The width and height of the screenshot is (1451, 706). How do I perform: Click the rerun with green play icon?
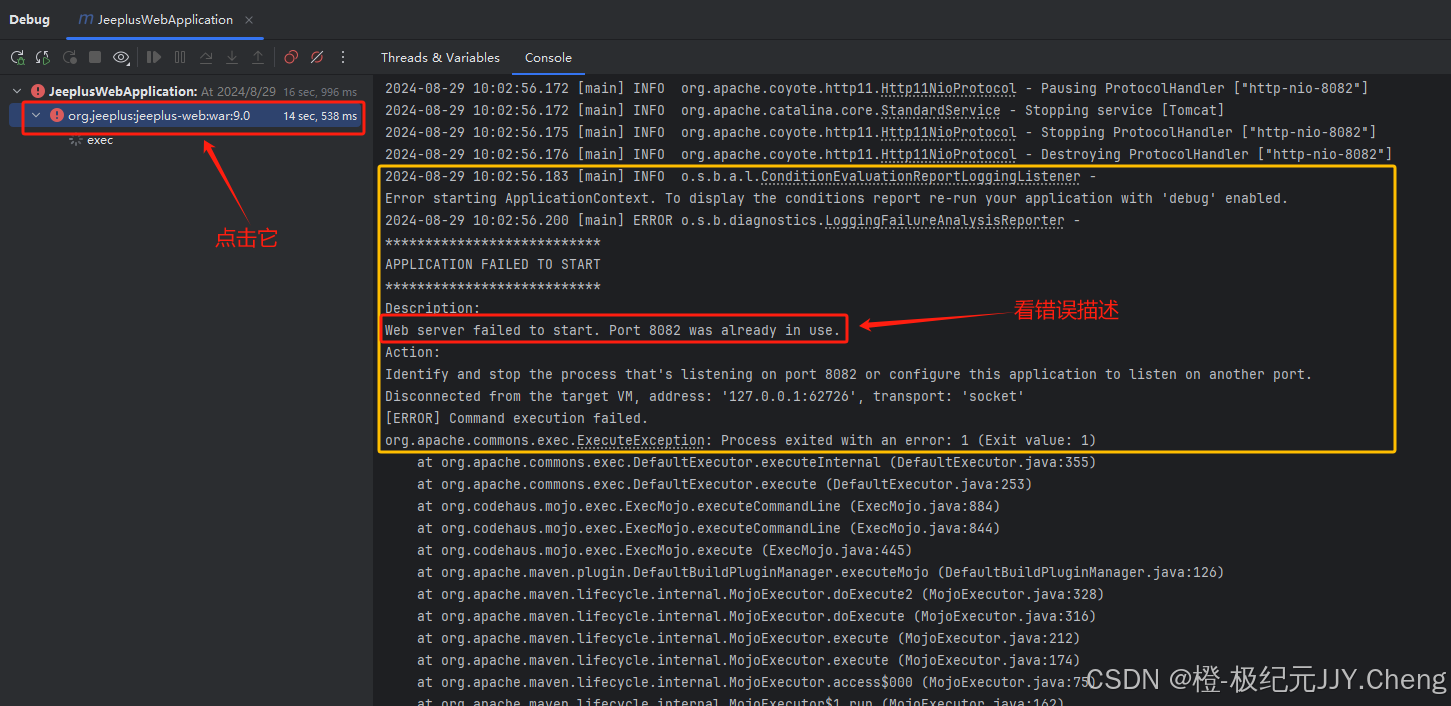43,58
